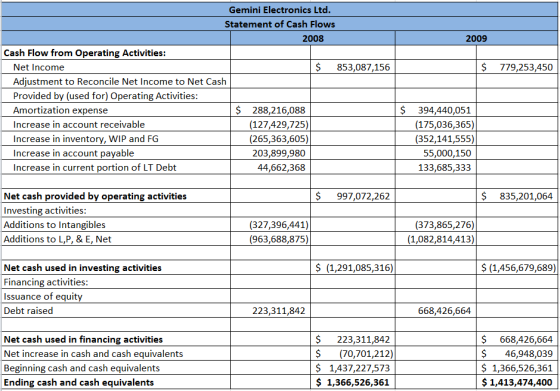Click the 'Statement of Cash Flows' header
The height and width of the screenshot is (391, 560).
[x=280, y=24]
